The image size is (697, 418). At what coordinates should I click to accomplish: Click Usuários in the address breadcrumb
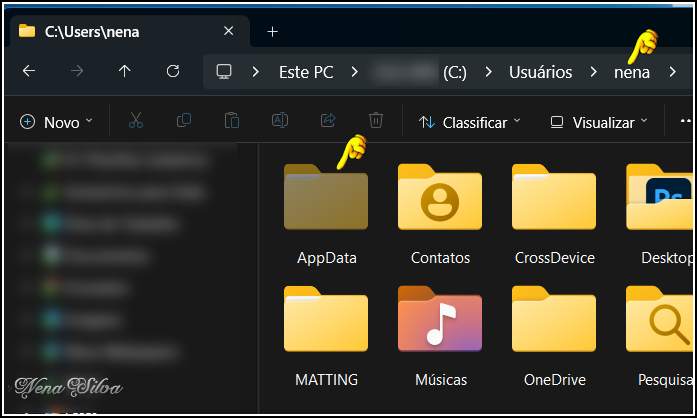click(x=540, y=72)
